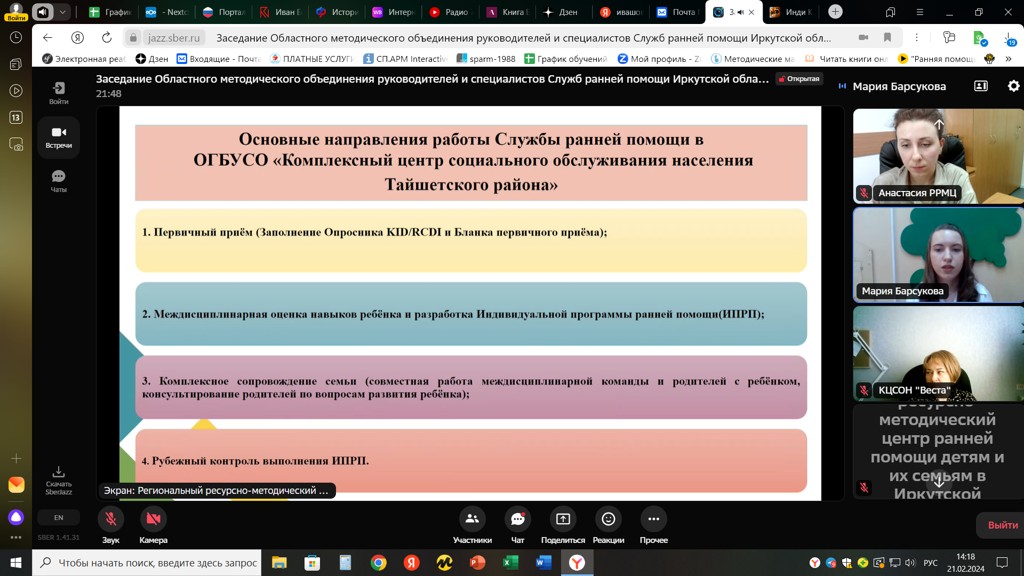The height and width of the screenshot is (576, 1024).
Task: Turn on the Камера video toggle
Action: pyautogui.click(x=153, y=520)
